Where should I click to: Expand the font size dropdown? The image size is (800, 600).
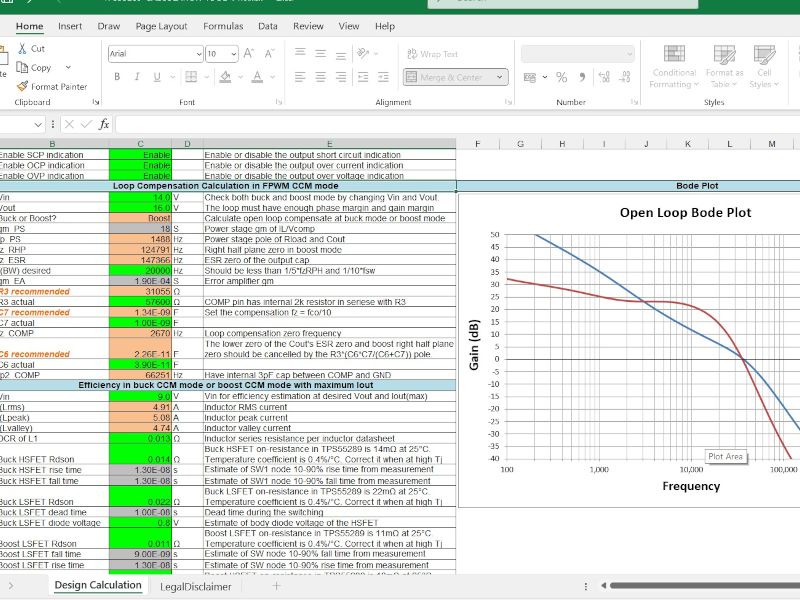231,54
